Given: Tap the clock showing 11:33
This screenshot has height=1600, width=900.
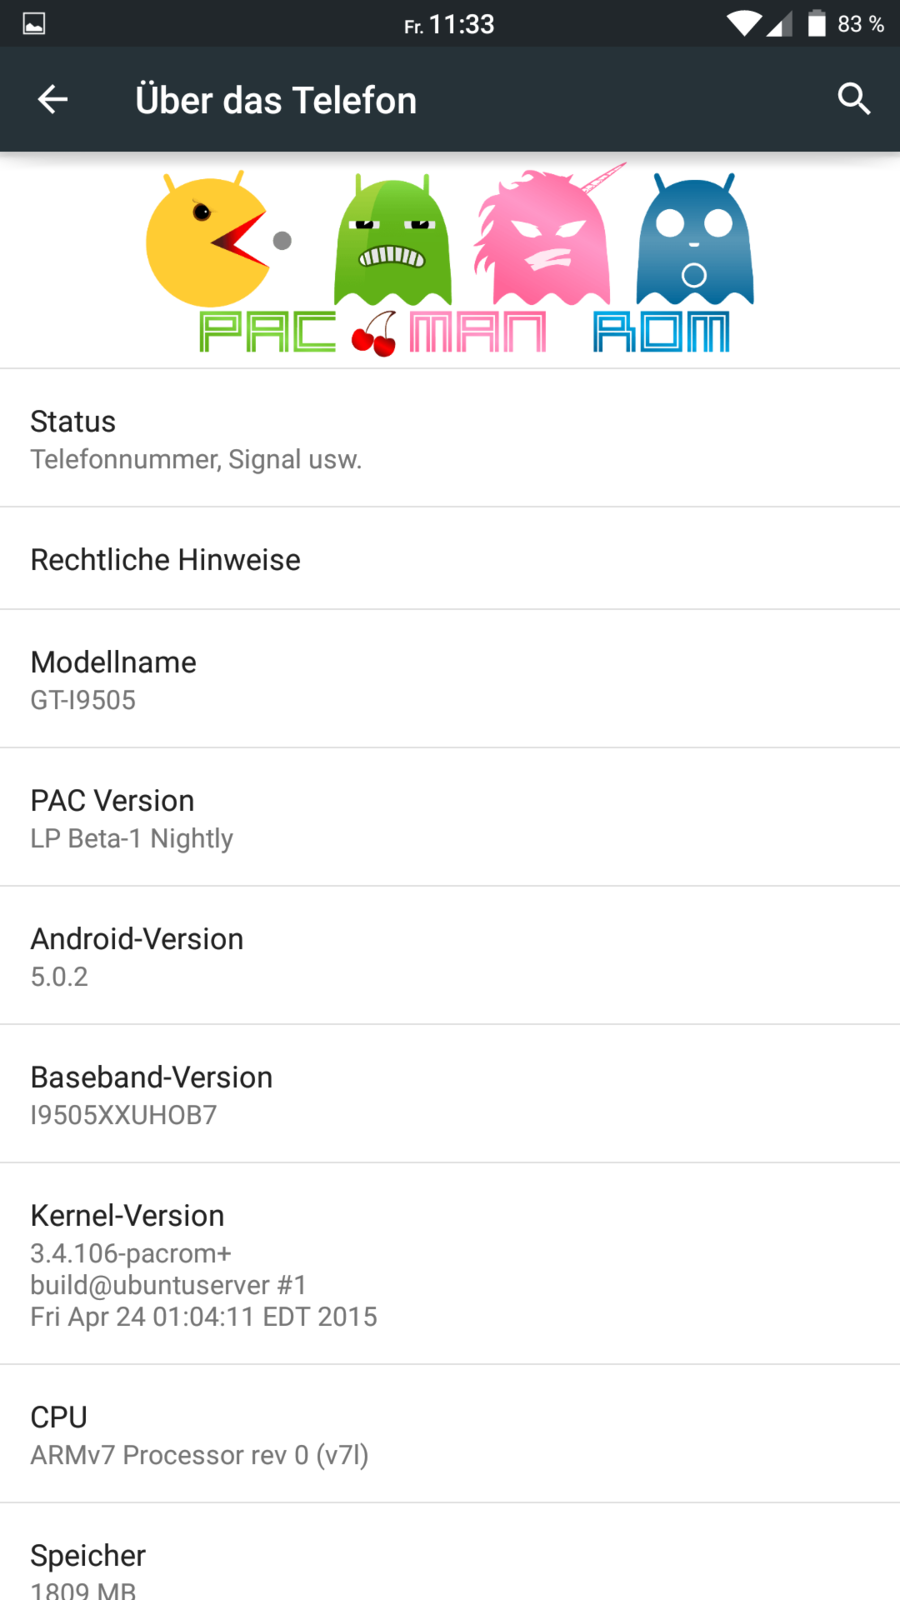Looking at the screenshot, I should [x=461, y=24].
